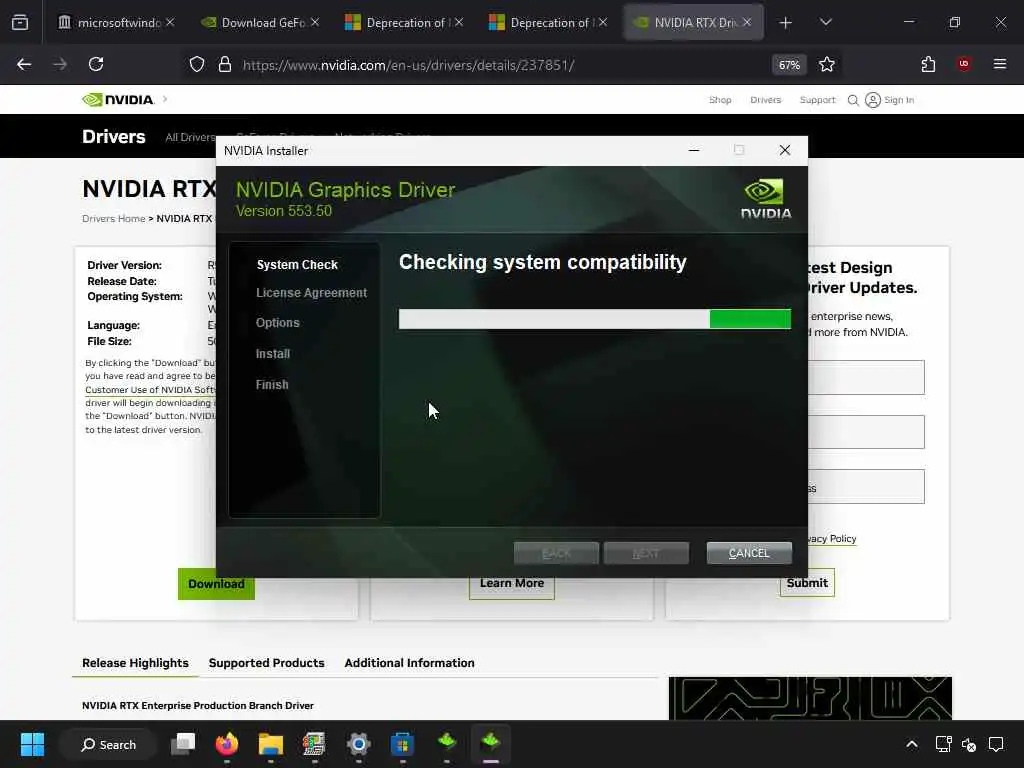Click the NVIDIA logo inside the installer window
This screenshot has height=768, width=1024.
pos(766,199)
